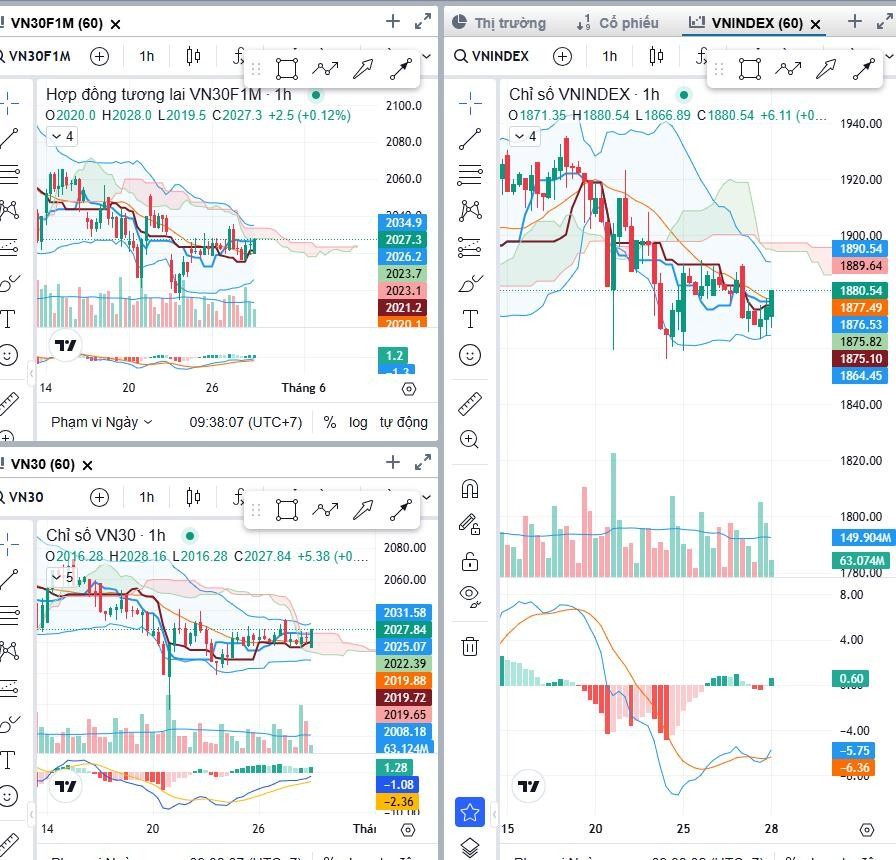Viewport: 896px width, 860px height.
Task: Open chart settings gear on VNINDEX time axis
Action: (867, 830)
